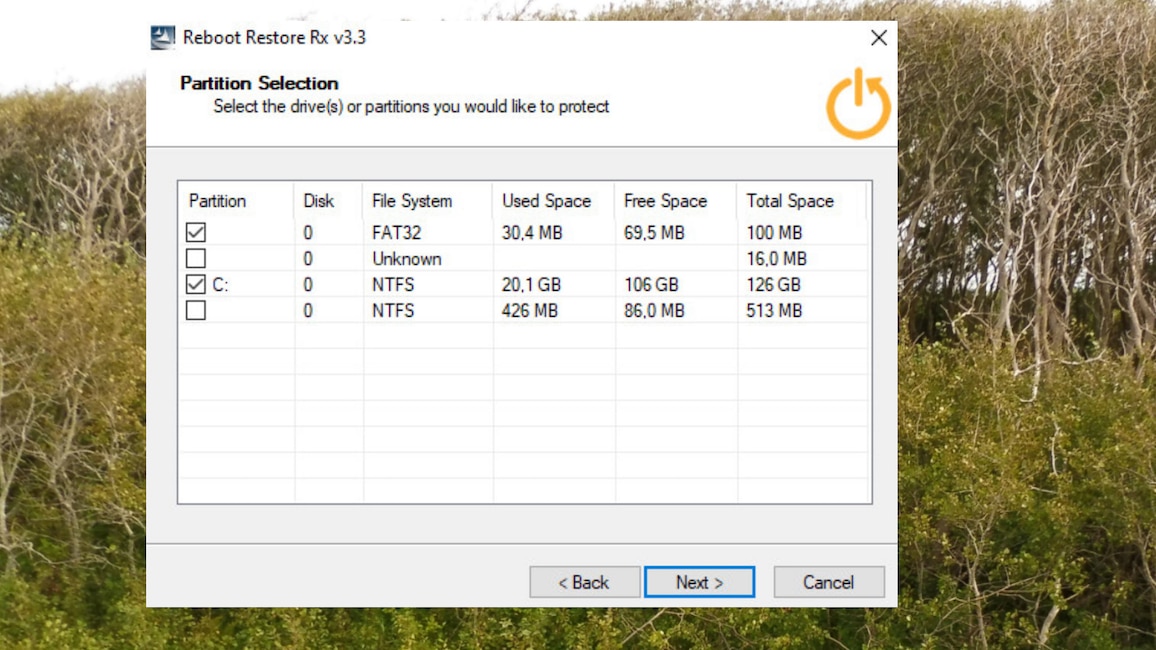Click the orange power restore logo
This screenshot has height=650, width=1156.
tap(858, 104)
